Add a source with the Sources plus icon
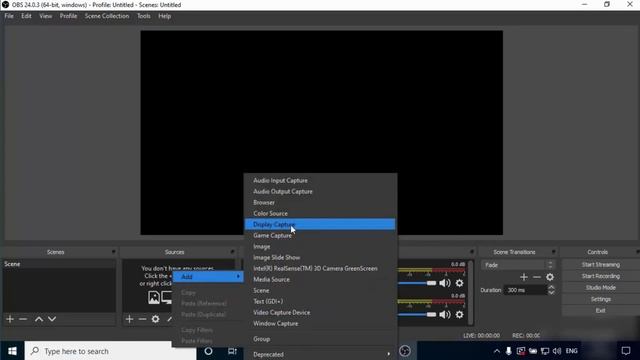The width and height of the screenshot is (640, 360). (129, 319)
